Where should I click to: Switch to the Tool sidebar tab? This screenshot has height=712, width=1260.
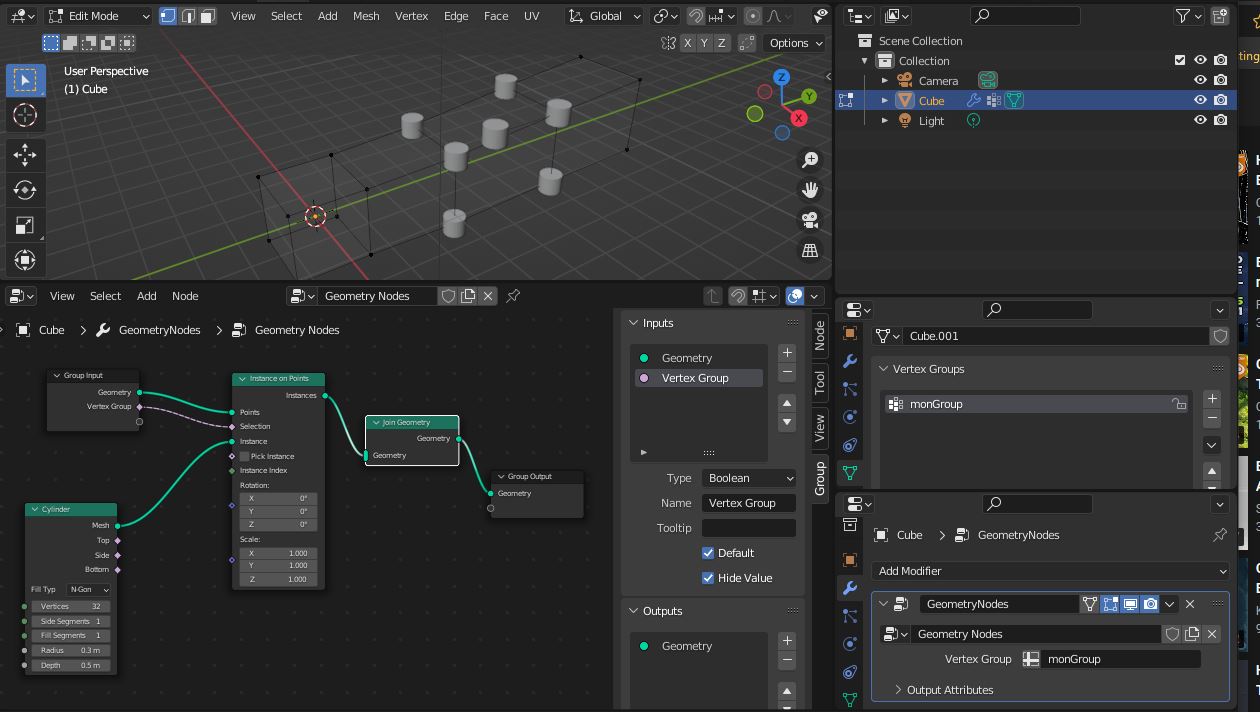click(x=820, y=382)
